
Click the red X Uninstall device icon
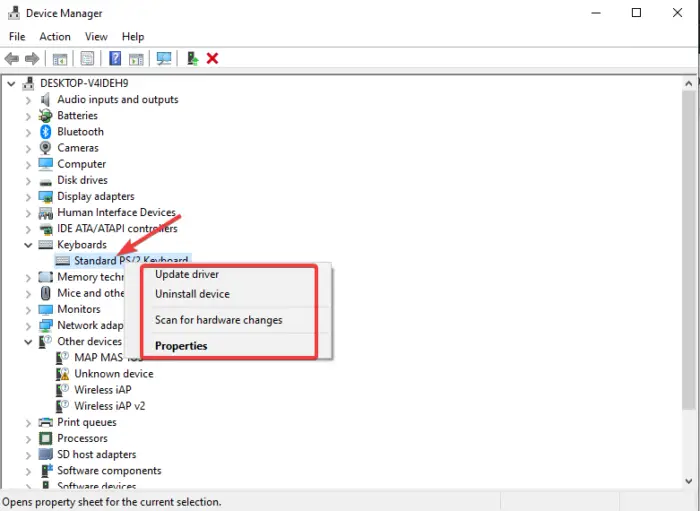point(212,58)
